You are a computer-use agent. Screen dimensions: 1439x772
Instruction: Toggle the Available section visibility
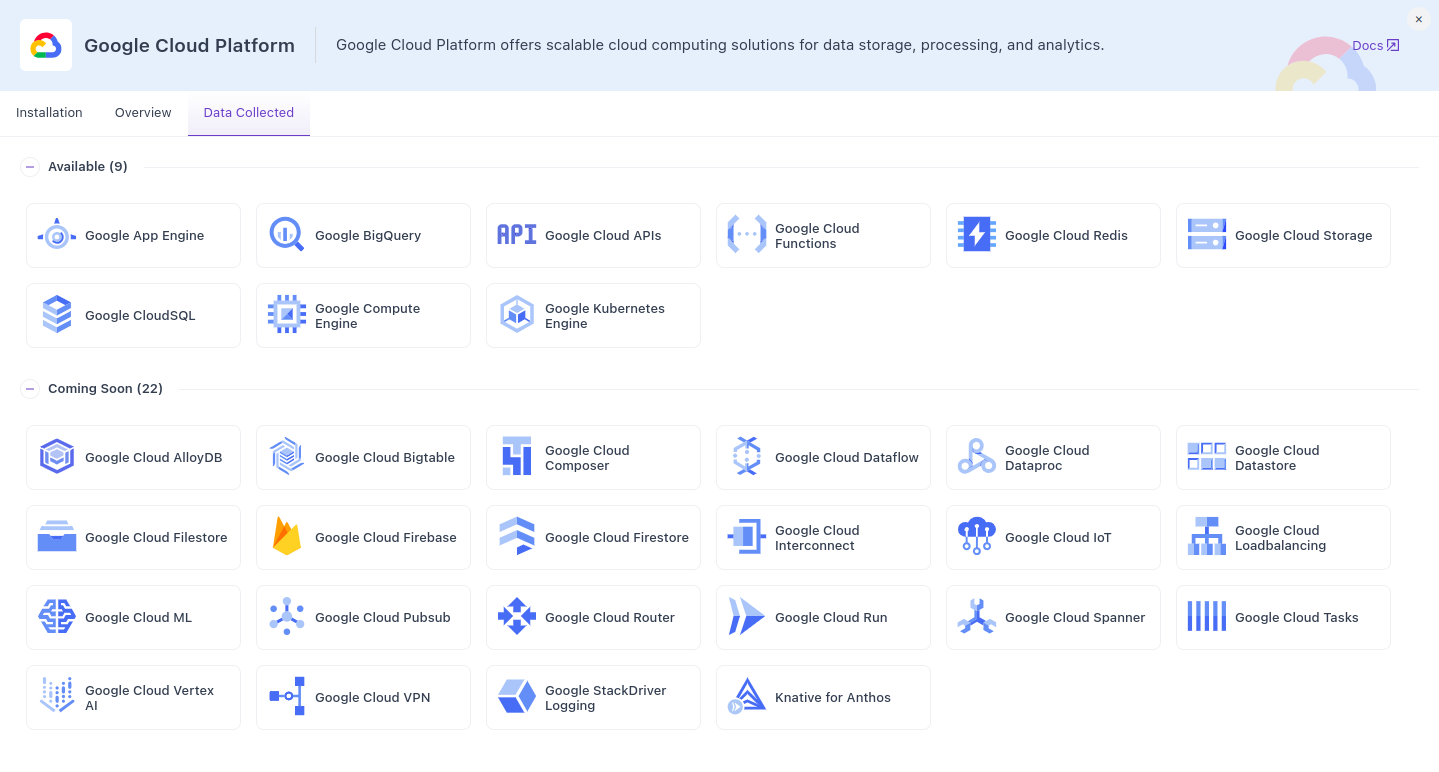coord(30,166)
